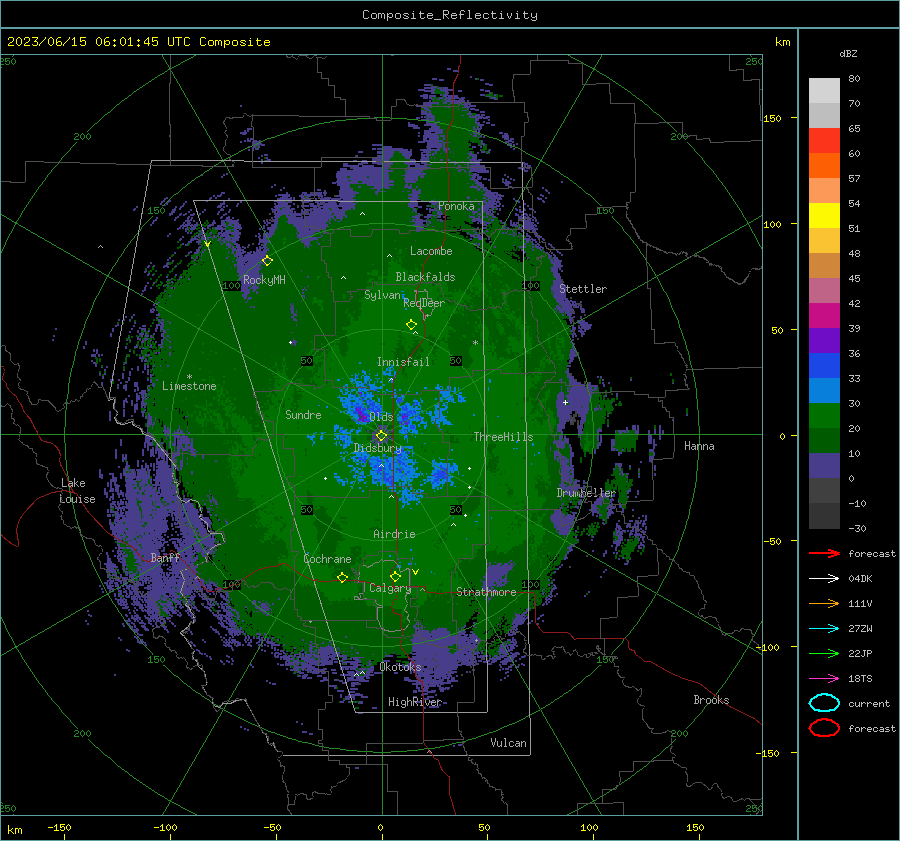Image resolution: width=900 pixels, height=841 pixels.
Task: Click the yellow diamond marker above Calgary
Action: [395, 576]
